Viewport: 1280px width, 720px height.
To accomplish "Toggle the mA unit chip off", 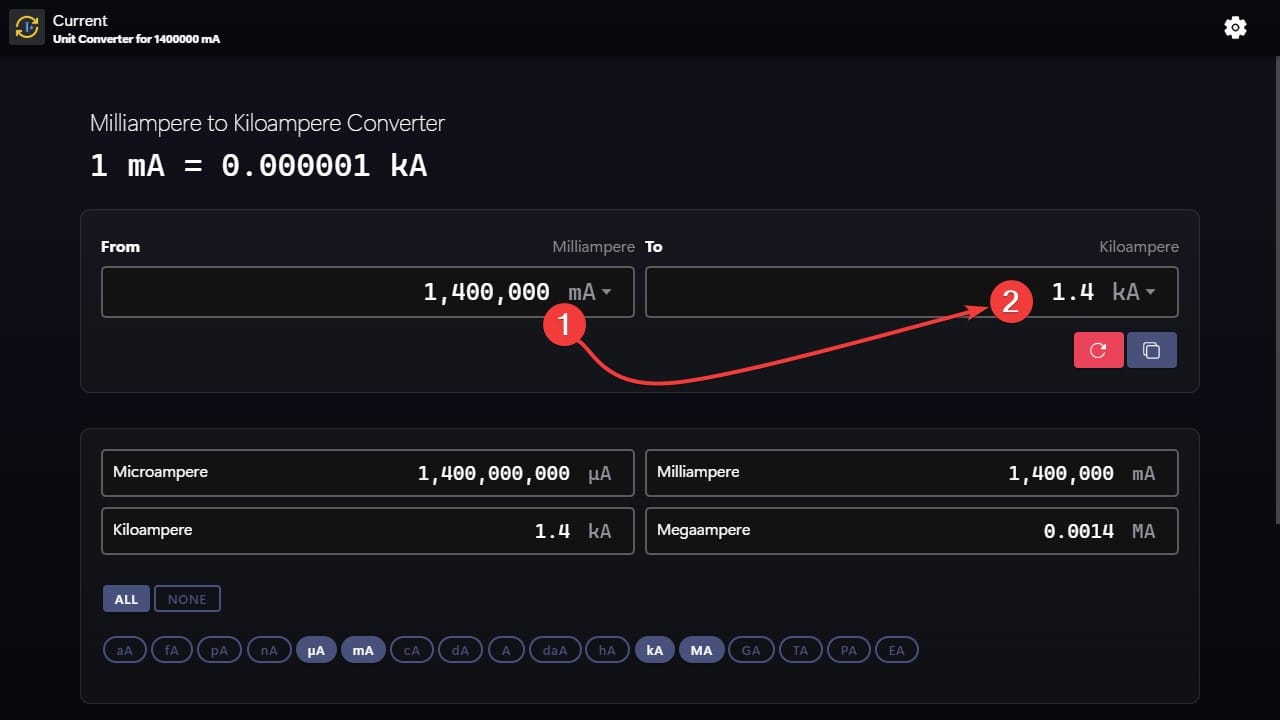I will [x=363, y=650].
